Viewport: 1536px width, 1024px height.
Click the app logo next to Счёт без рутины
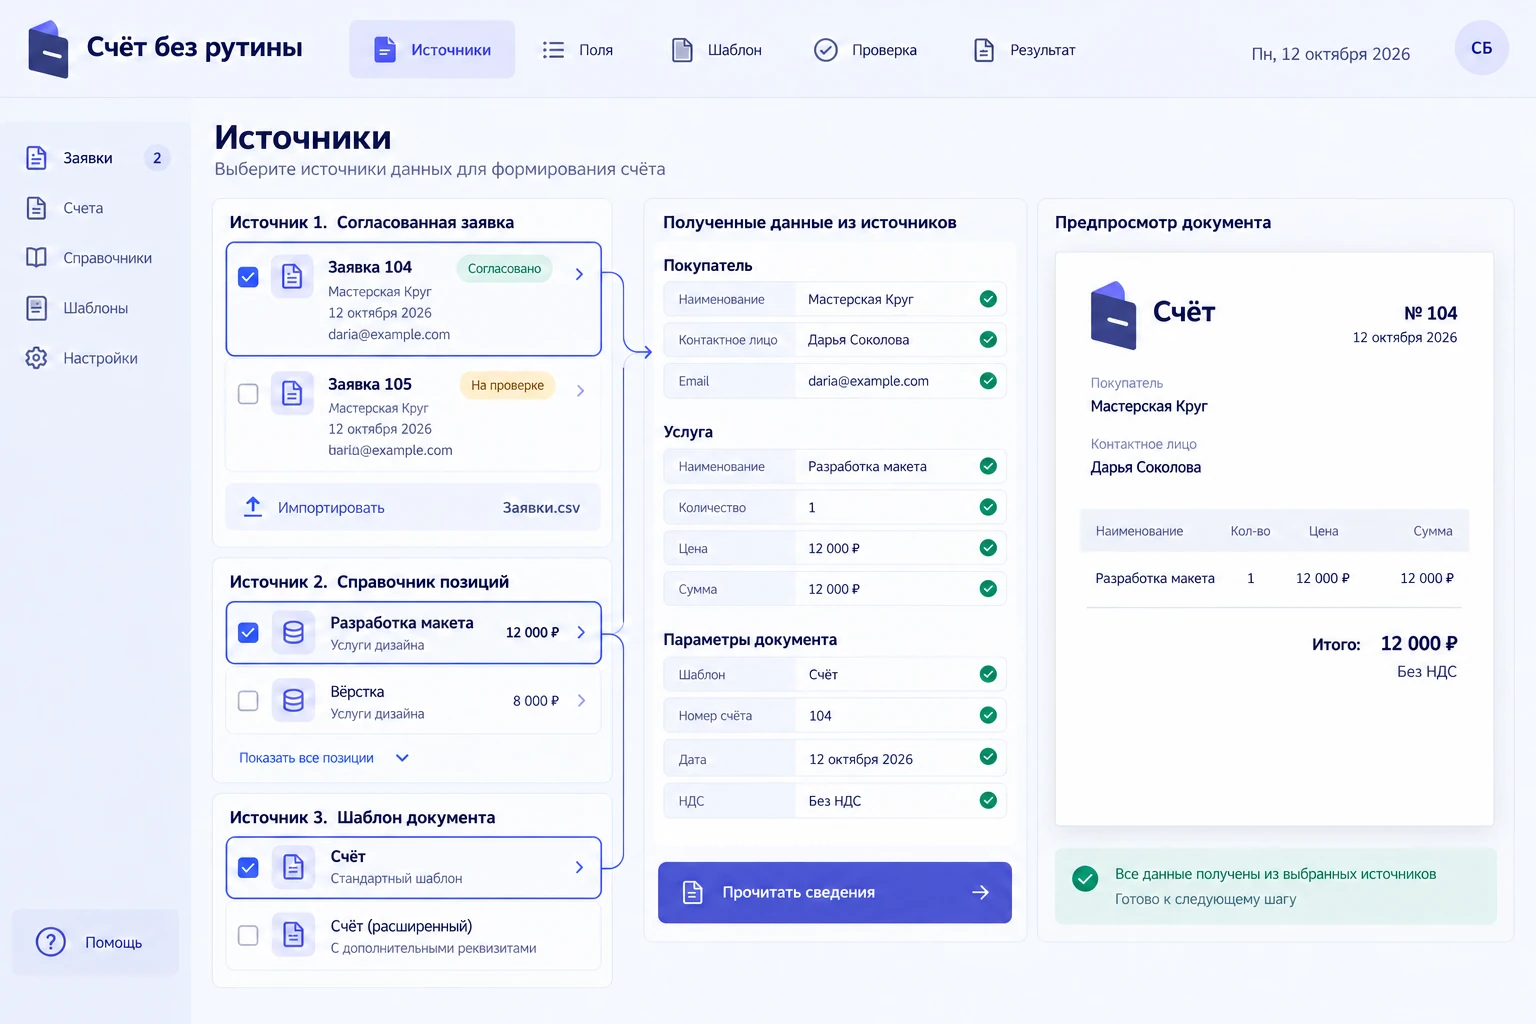pyautogui.click(x=48, y=49)
